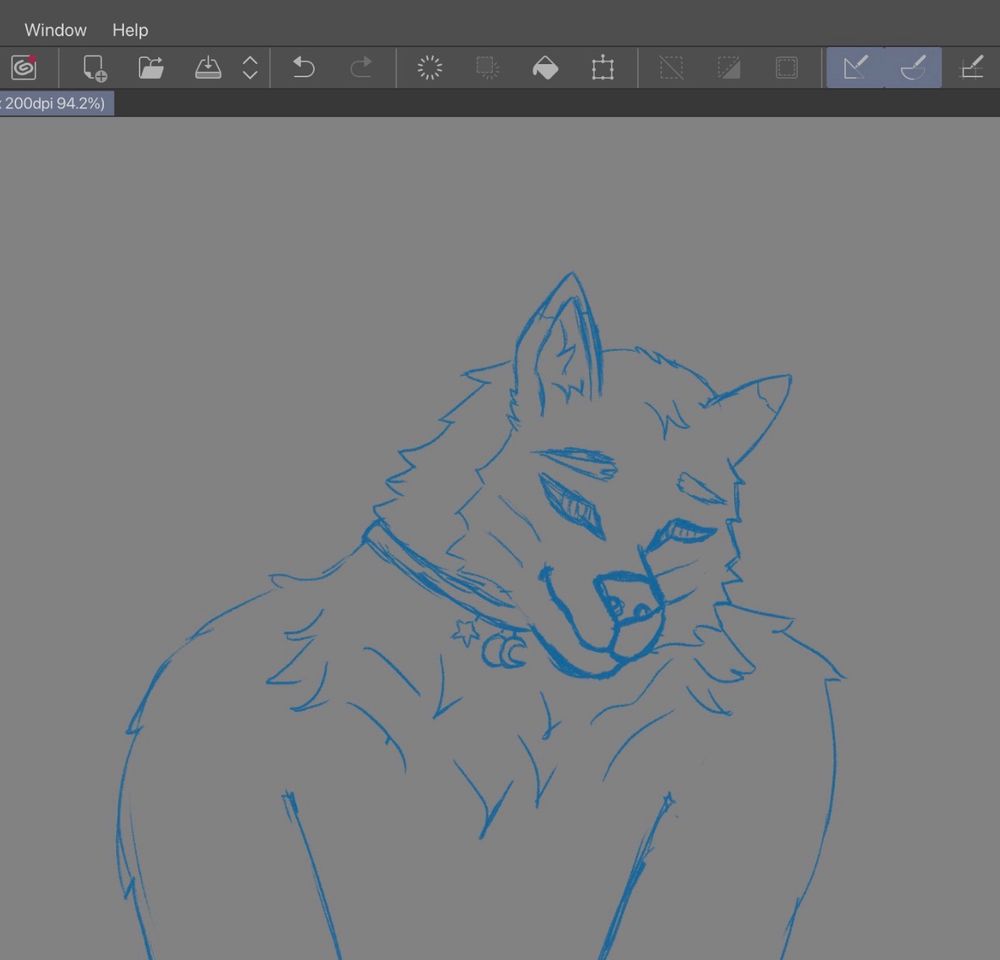Image resolution: width=1000 pixels, height=960 pixels.
Task: Create a new canvas document
Action: click(x=95, y=68)
